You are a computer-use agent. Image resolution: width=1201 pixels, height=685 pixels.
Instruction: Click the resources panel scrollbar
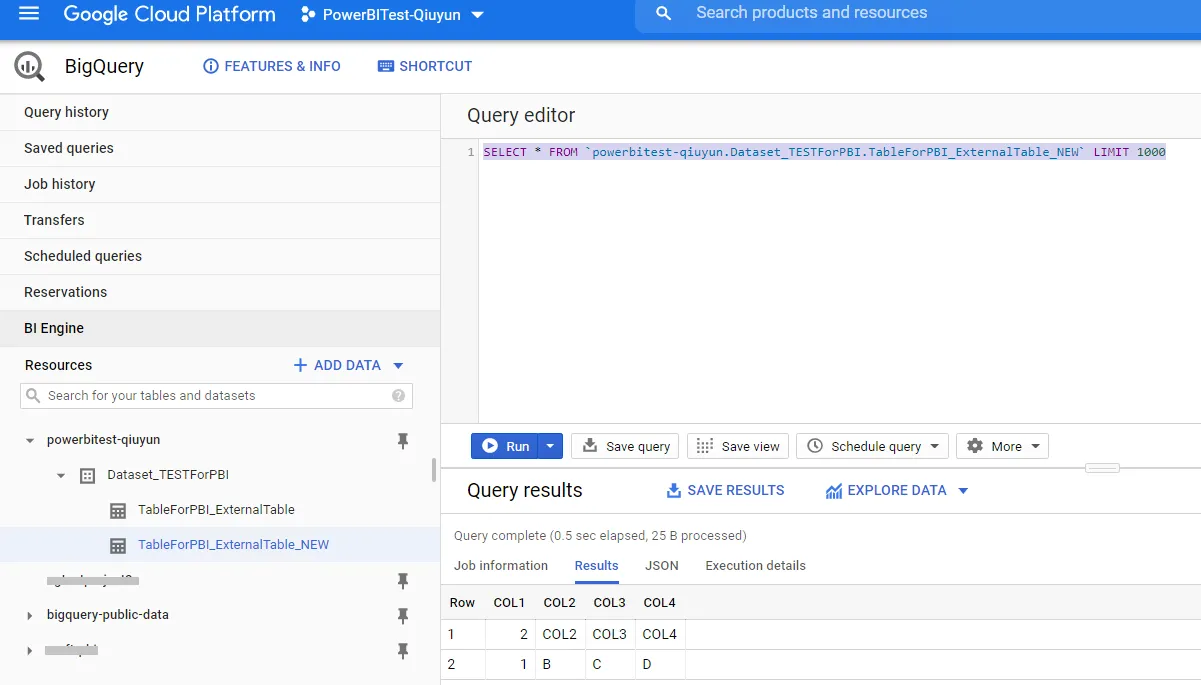coord(433,470)
